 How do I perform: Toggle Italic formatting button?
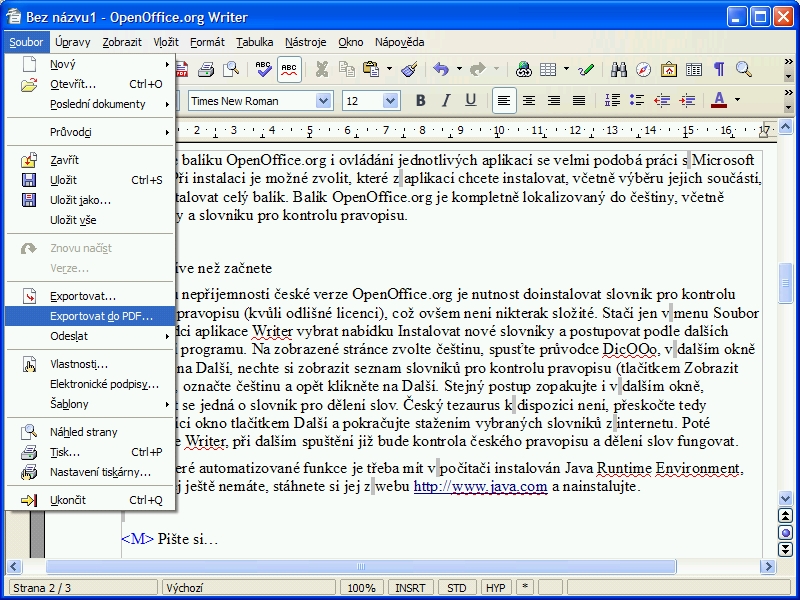coord(446,100)
